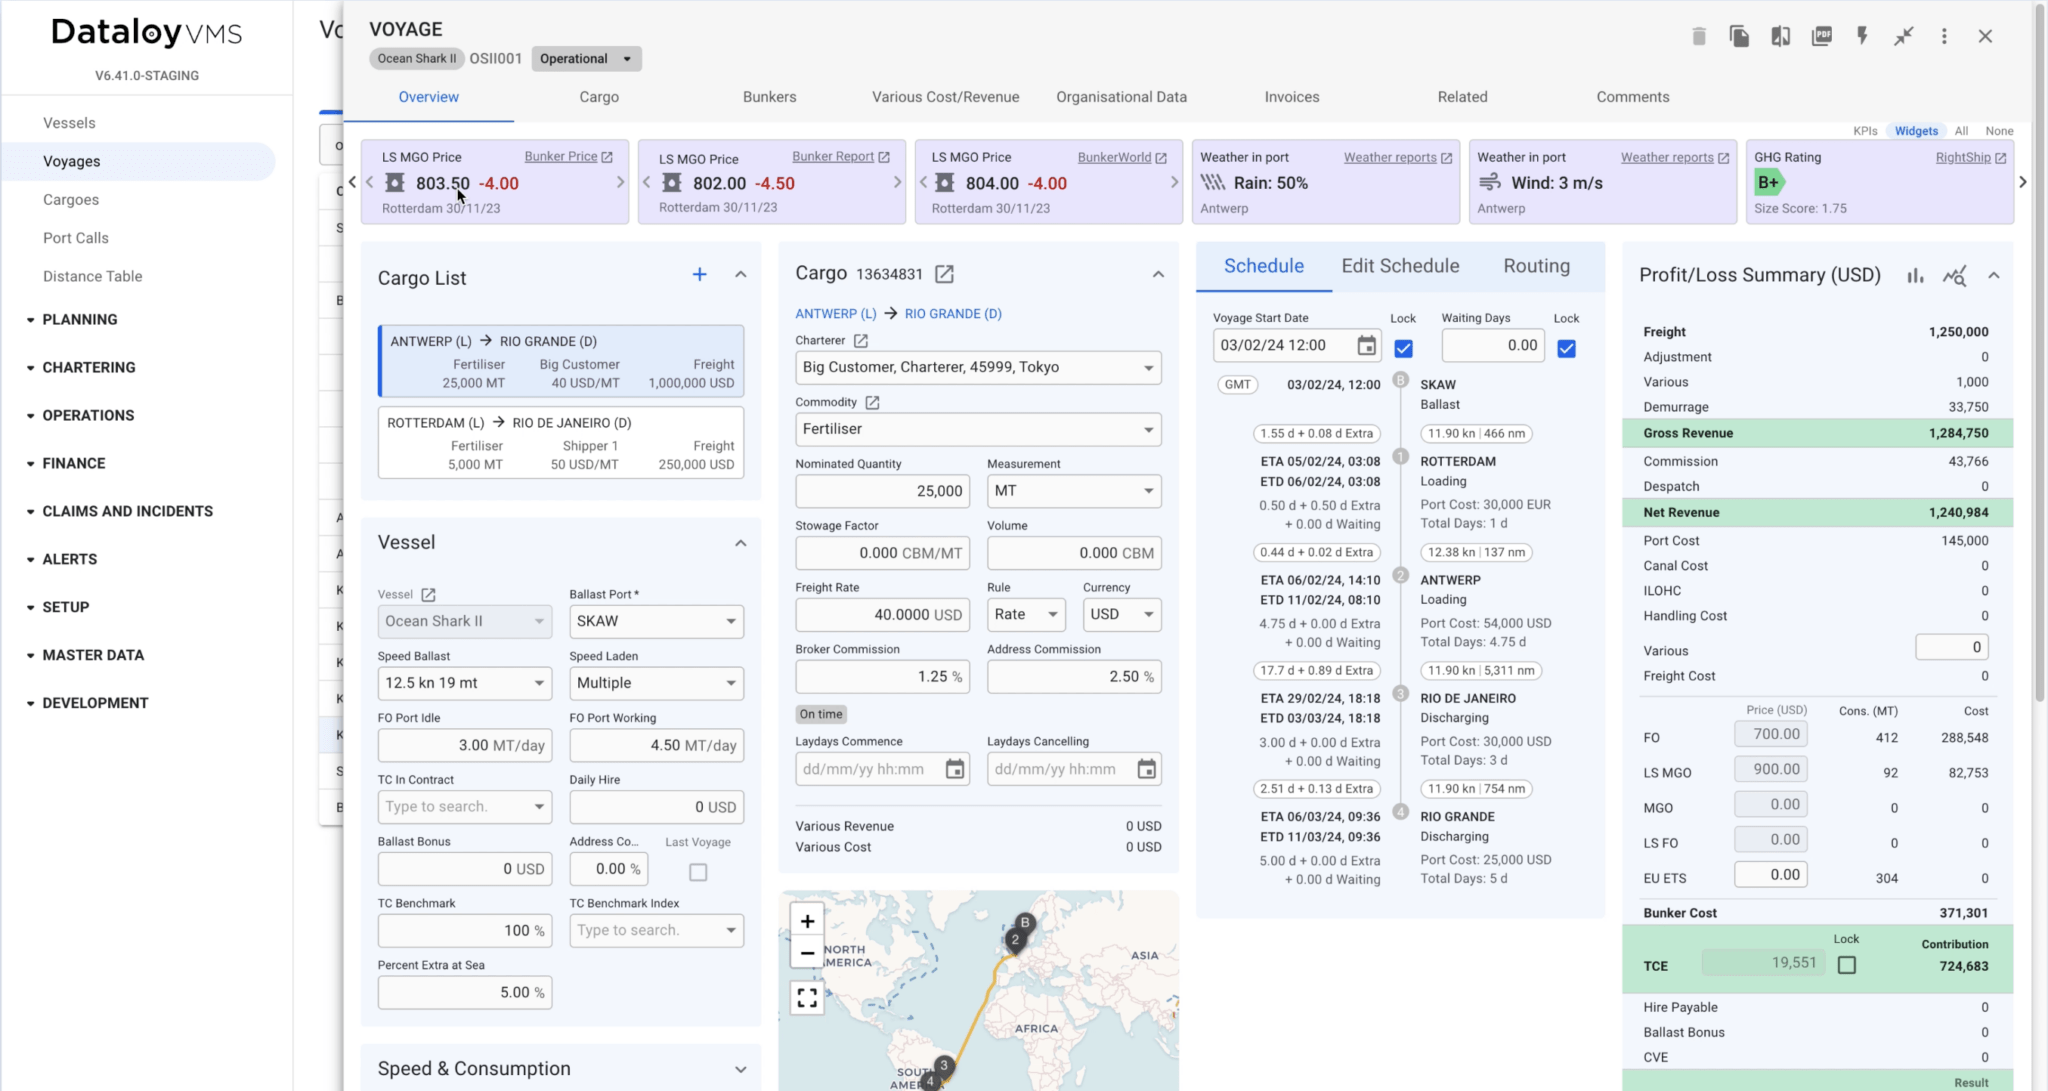
Task: Add a new cargo with the plus icon
Action: point(699,274)
